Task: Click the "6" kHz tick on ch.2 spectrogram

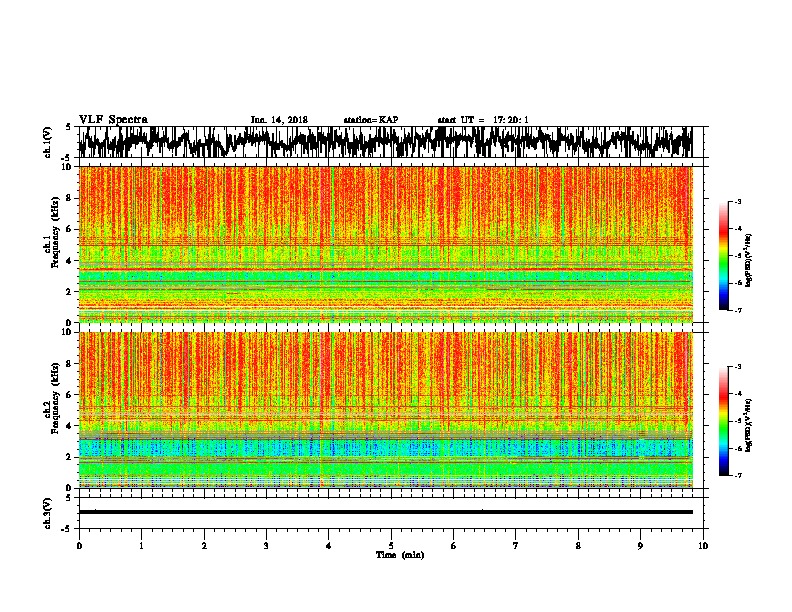Action: click(x=70, y=395)
